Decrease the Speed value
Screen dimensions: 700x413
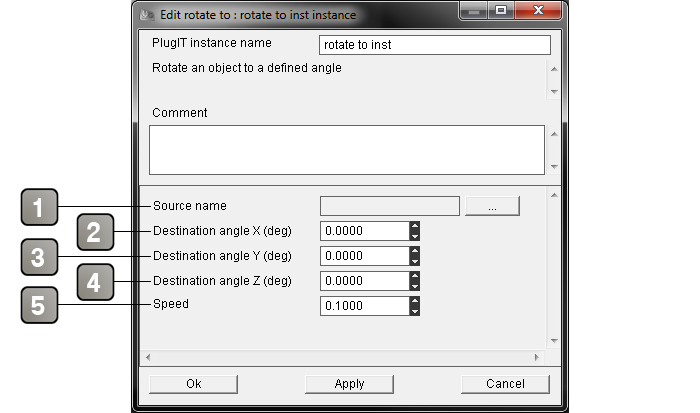[415, 311]
